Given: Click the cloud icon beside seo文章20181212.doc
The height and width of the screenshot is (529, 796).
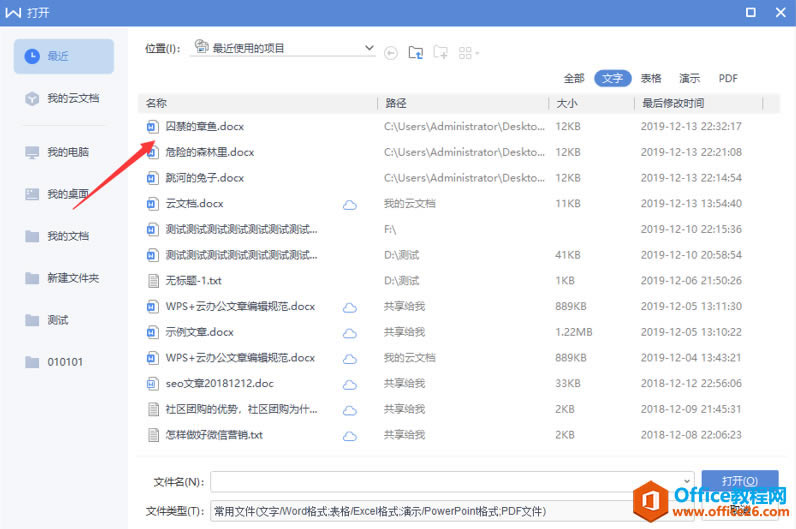Looking at the screenshot, I should (x=350, y=385).
